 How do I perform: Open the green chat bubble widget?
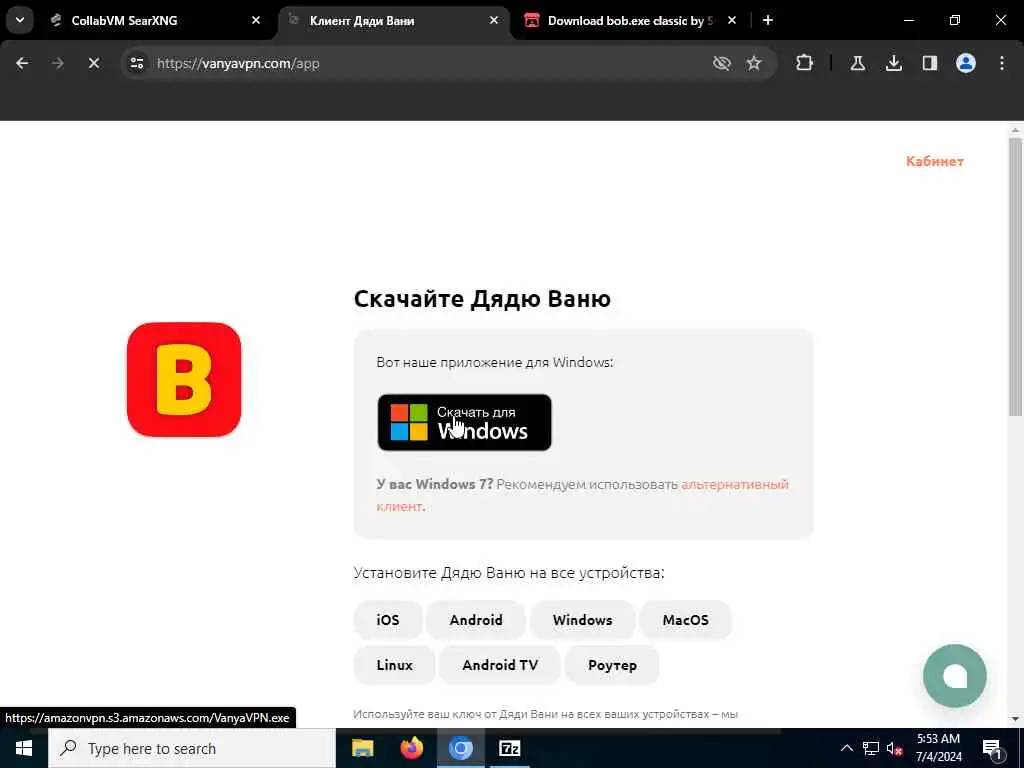954,676
